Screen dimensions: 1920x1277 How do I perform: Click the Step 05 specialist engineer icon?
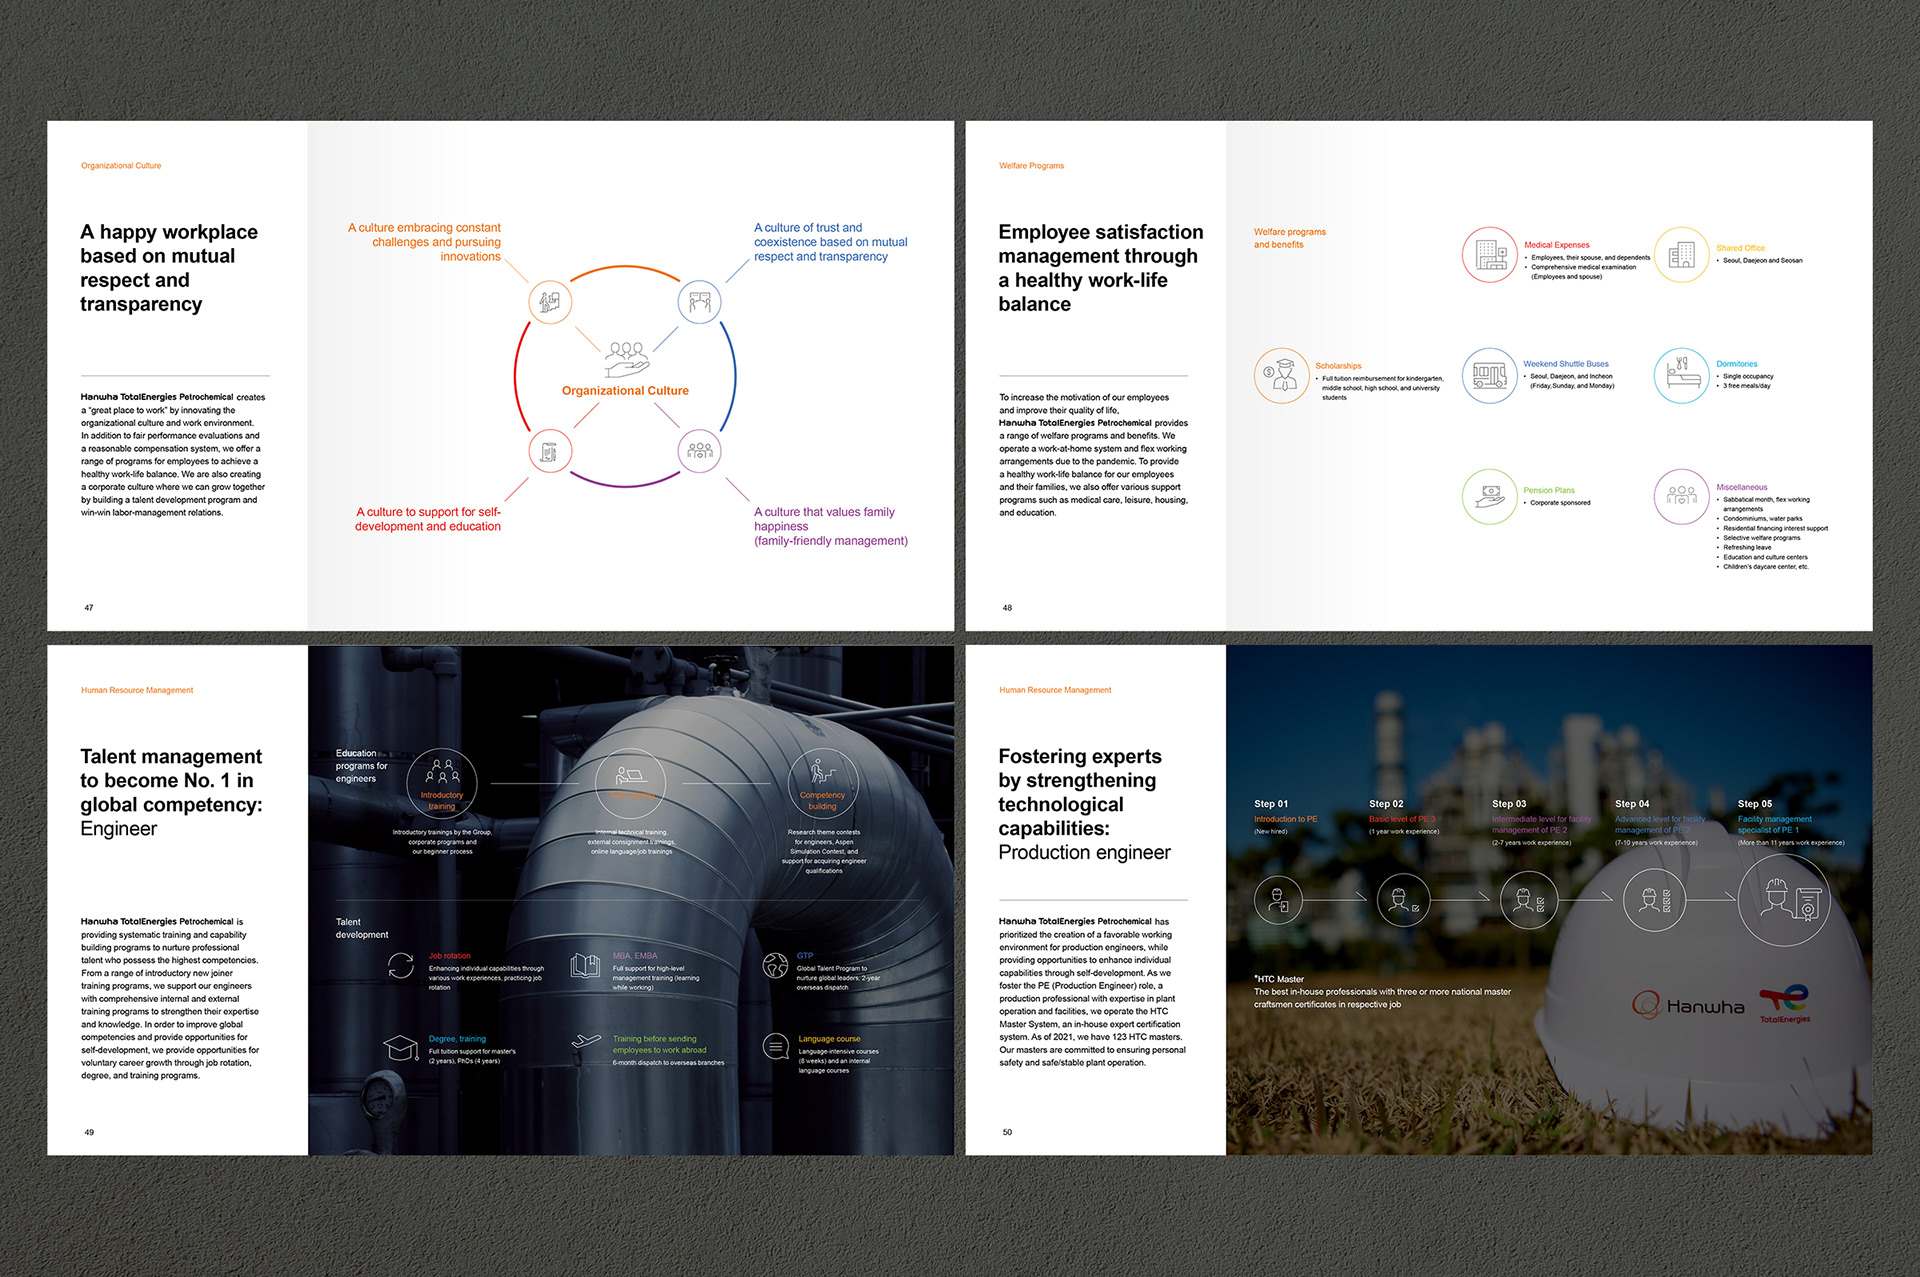pyautogui.click(x=1786, y=901)
